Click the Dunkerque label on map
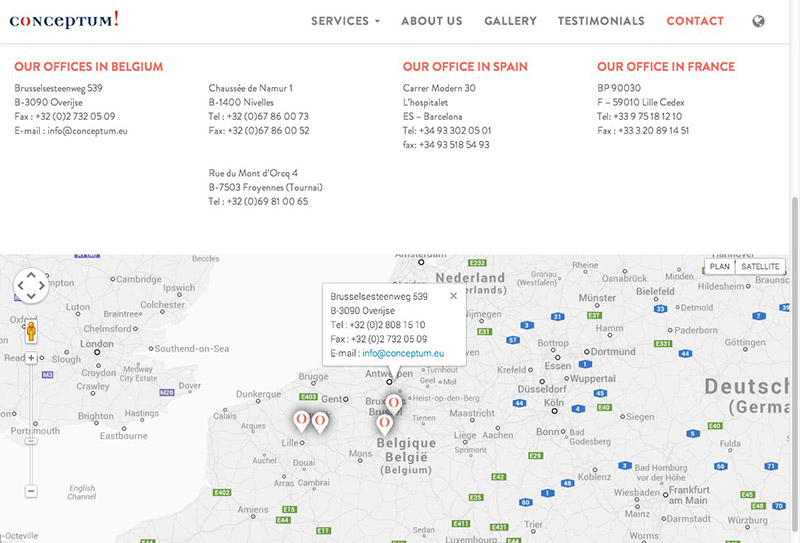 click(x=258, y=394)
